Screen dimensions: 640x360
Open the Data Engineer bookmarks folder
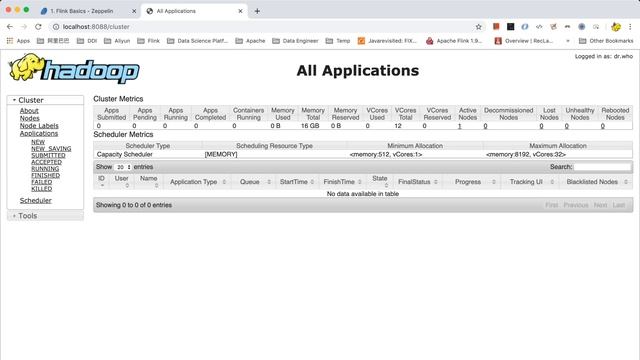pyautogui.click(x=295, y=41)
